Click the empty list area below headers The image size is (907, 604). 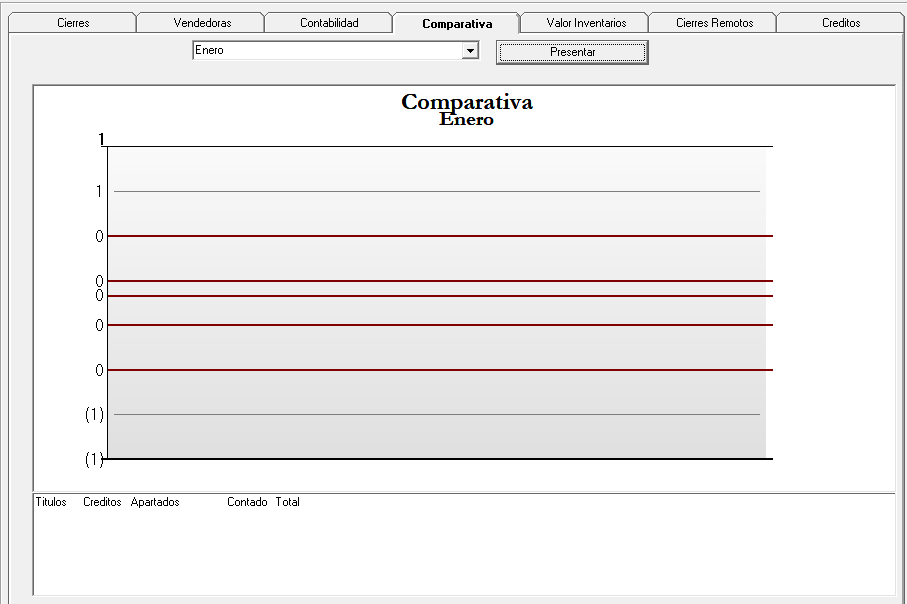[464, 552]
